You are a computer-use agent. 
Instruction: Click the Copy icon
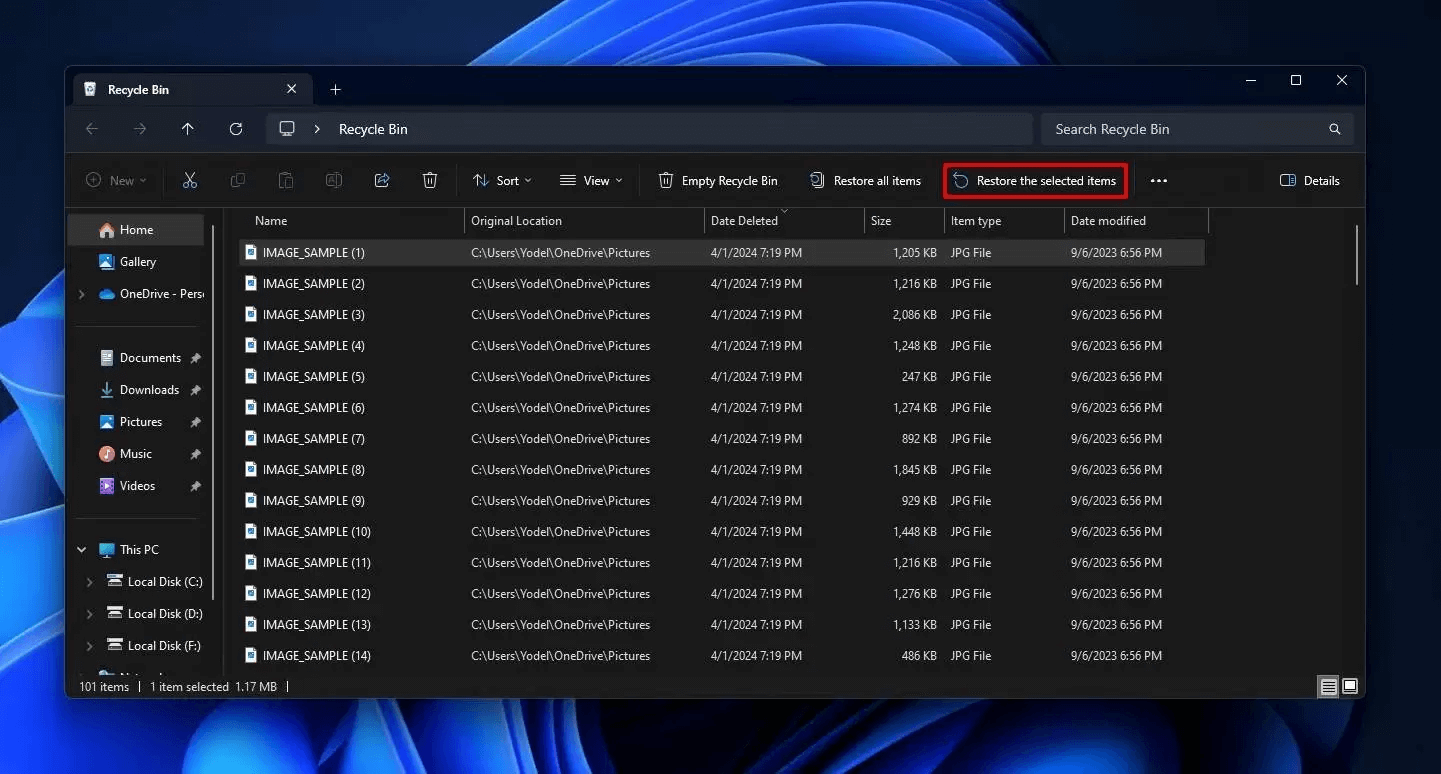click(238, 180)
